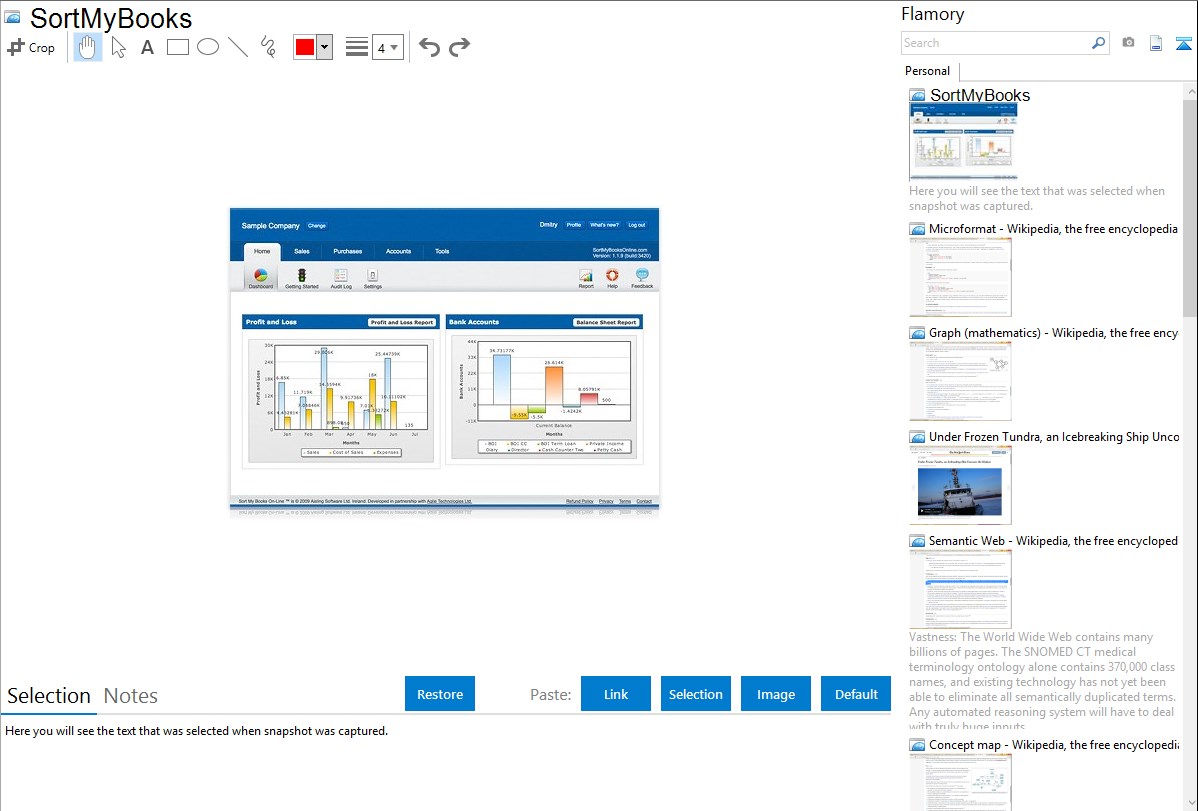This screenshot has height=811, width=1198.
Task: Click the Paste Default button
Action: [x=856, y=694]
